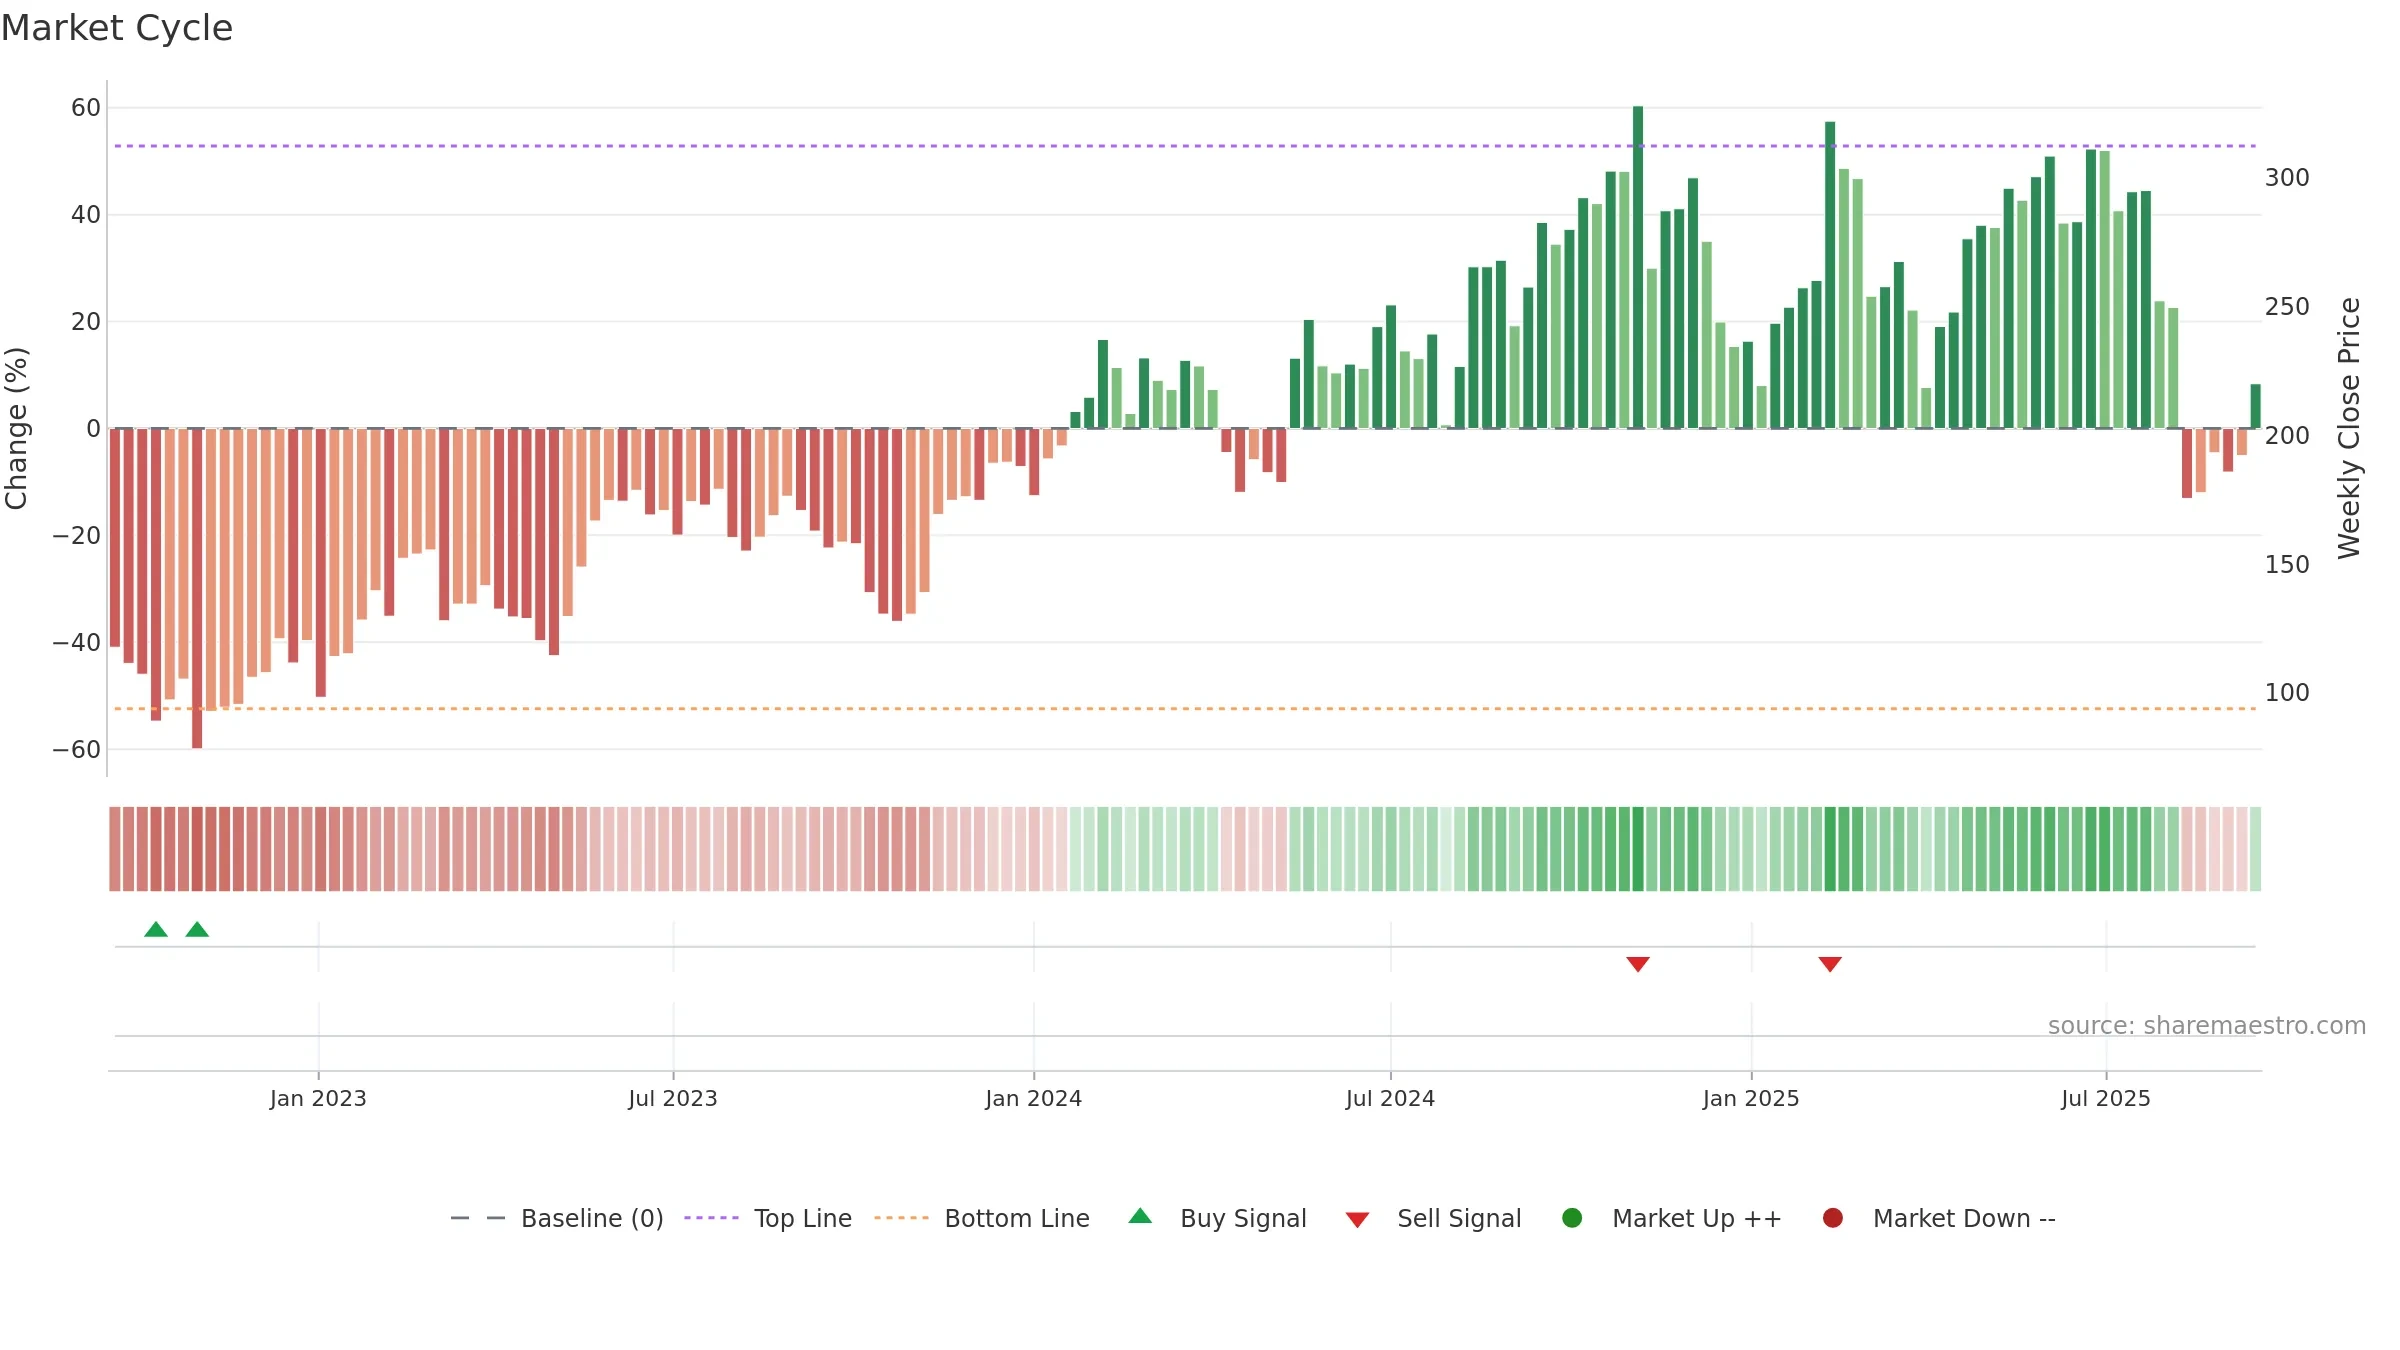This screenshot has width=2400, height=1350.
Task: Click the red Market Down legend circle
Action: (1833, 1218)
